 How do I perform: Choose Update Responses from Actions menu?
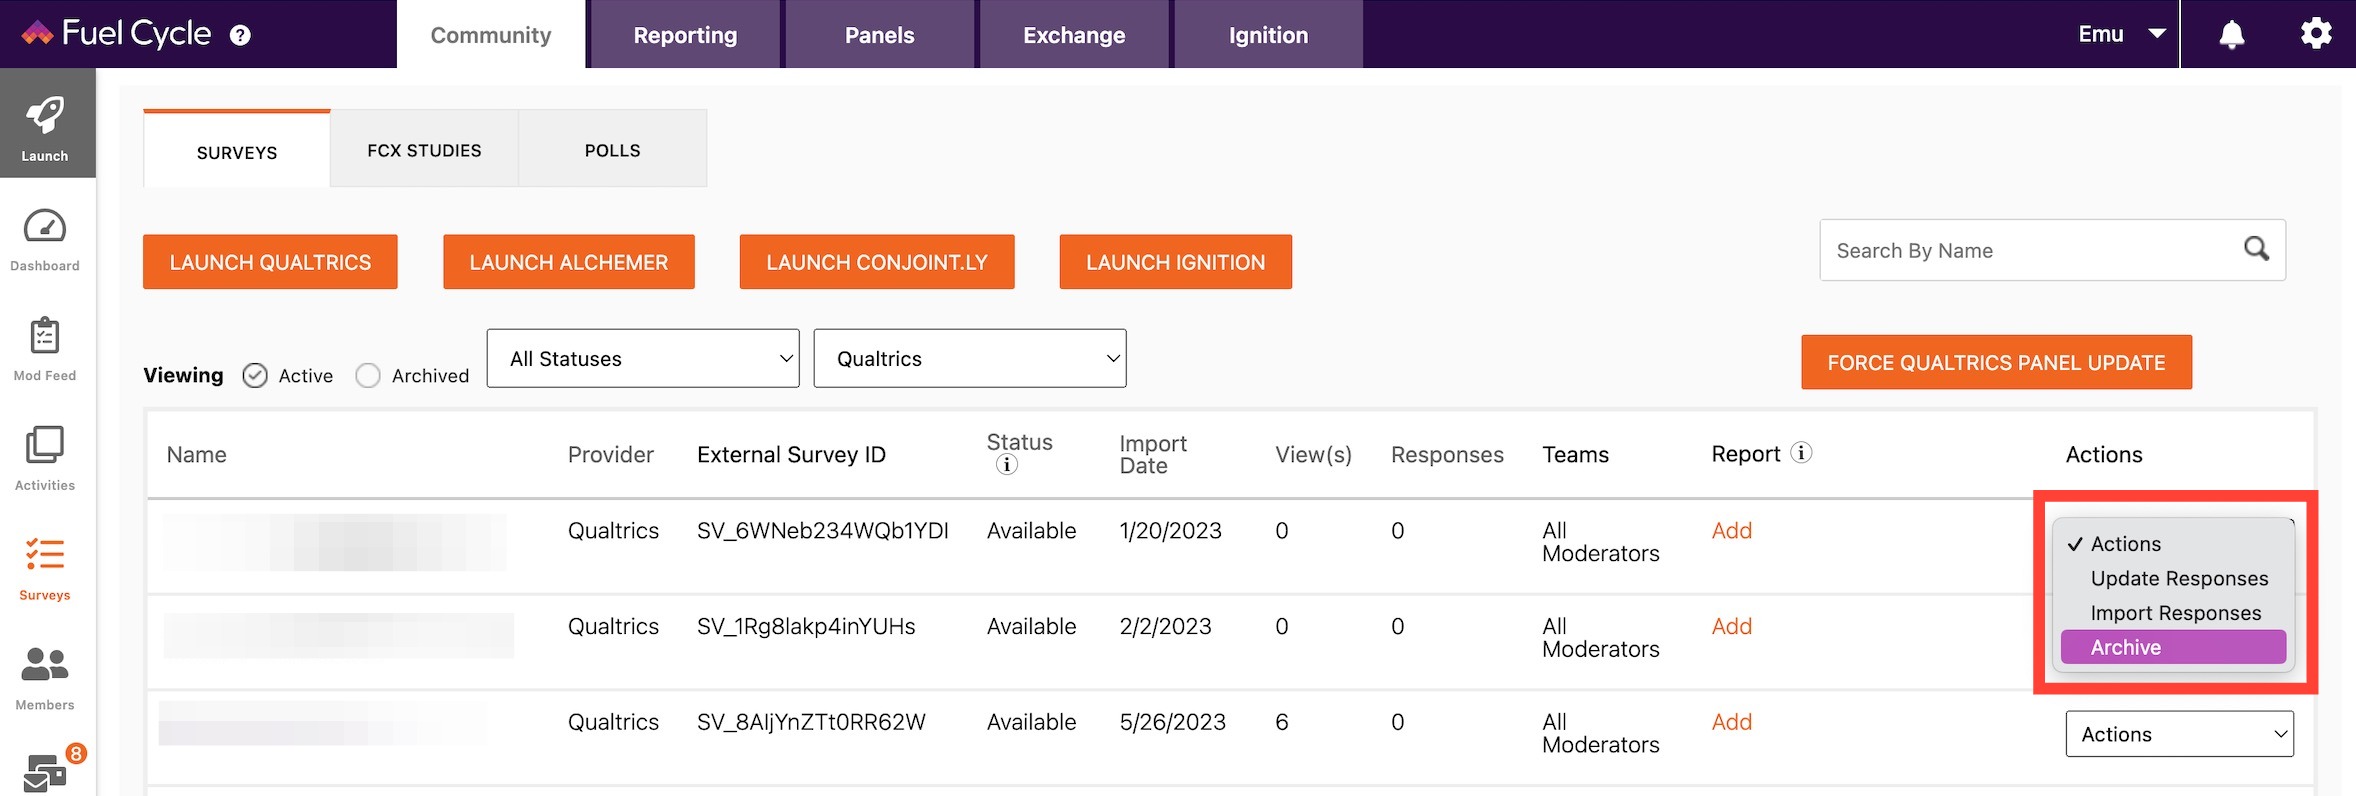click(x=2174, y=578)
